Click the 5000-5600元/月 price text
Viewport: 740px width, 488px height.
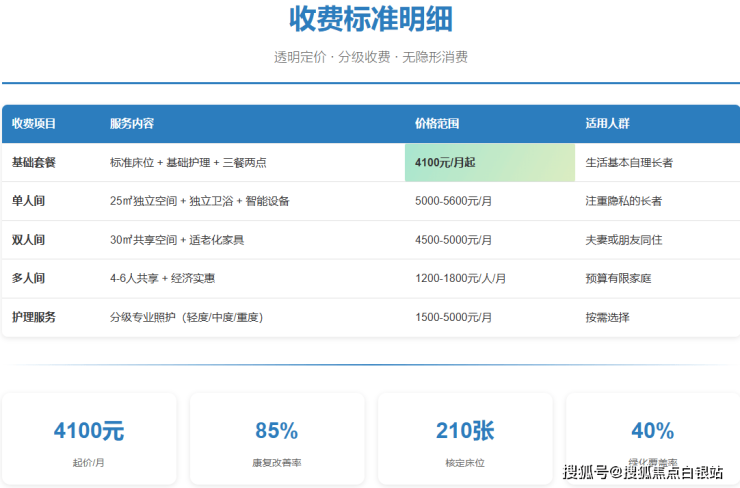(x=453, y=201)
